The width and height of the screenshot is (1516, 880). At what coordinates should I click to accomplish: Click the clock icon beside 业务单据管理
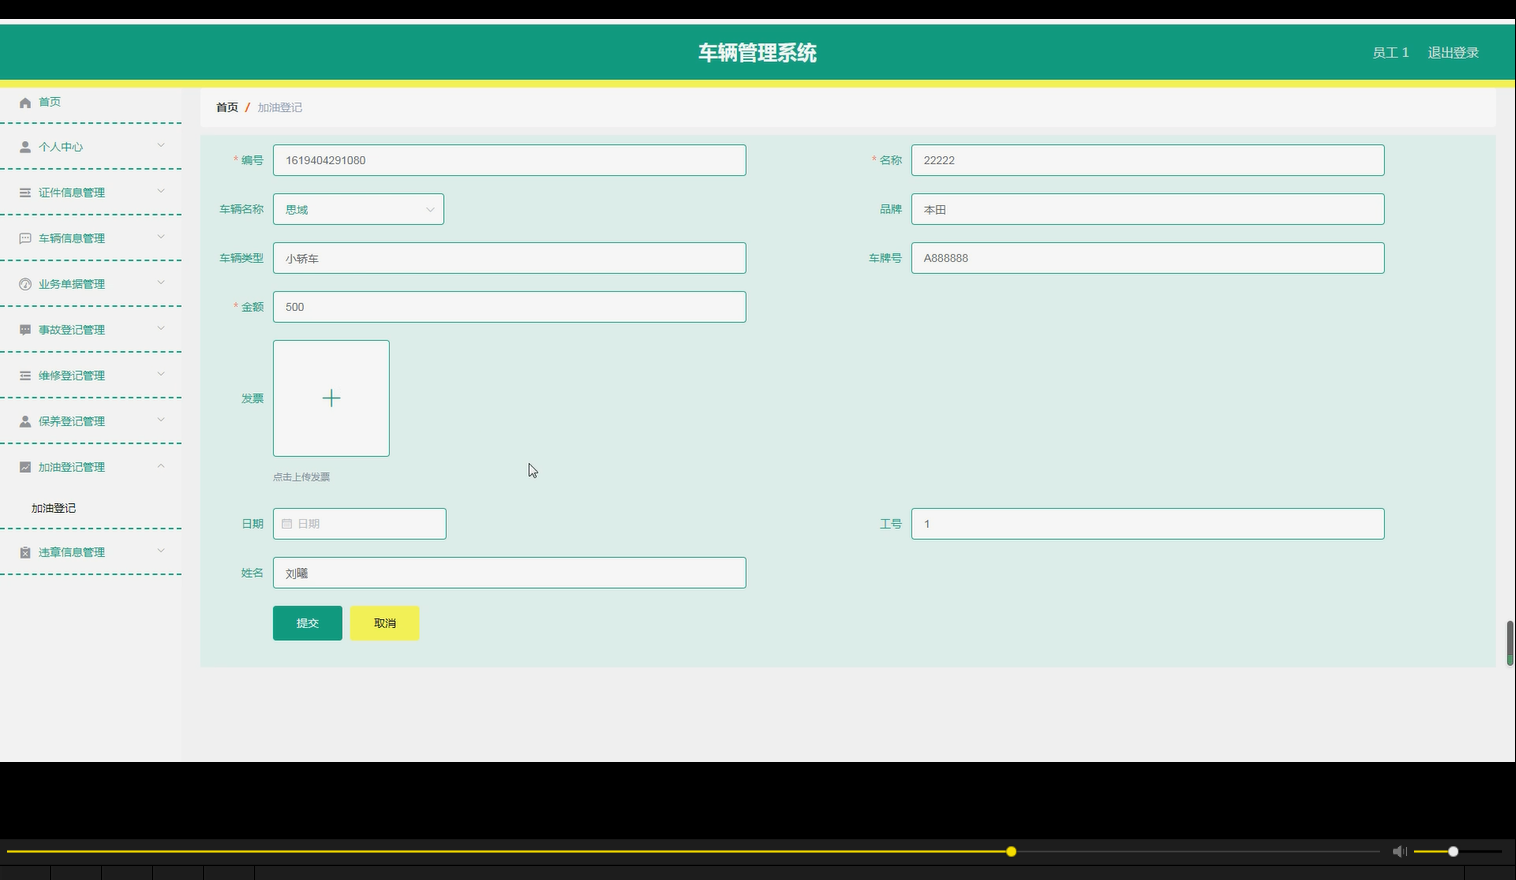(x=24, y=283)
